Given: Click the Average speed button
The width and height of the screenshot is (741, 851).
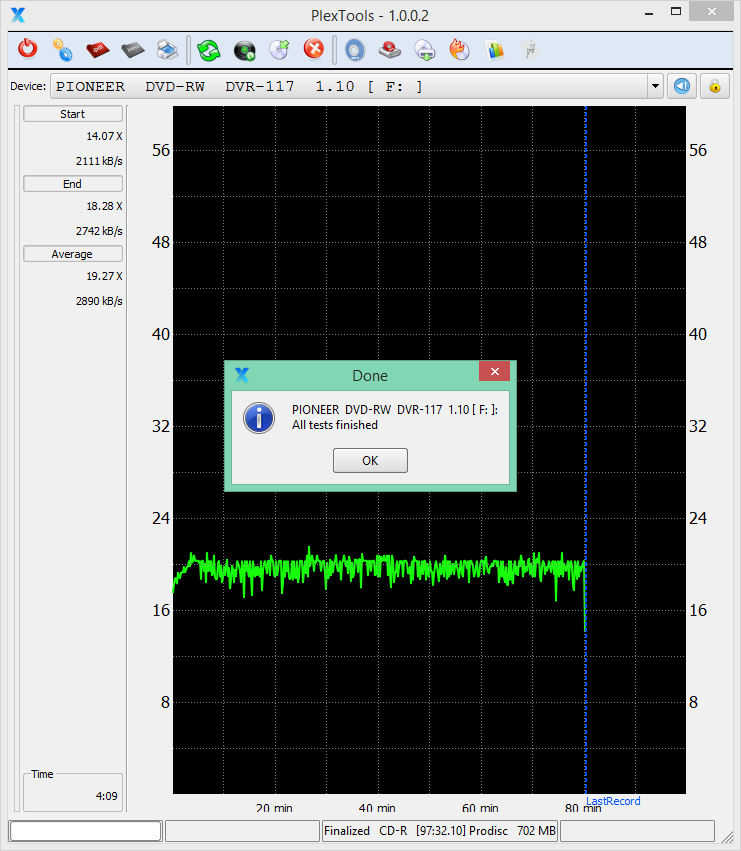Looking at the screenshot, I should 73,254.
